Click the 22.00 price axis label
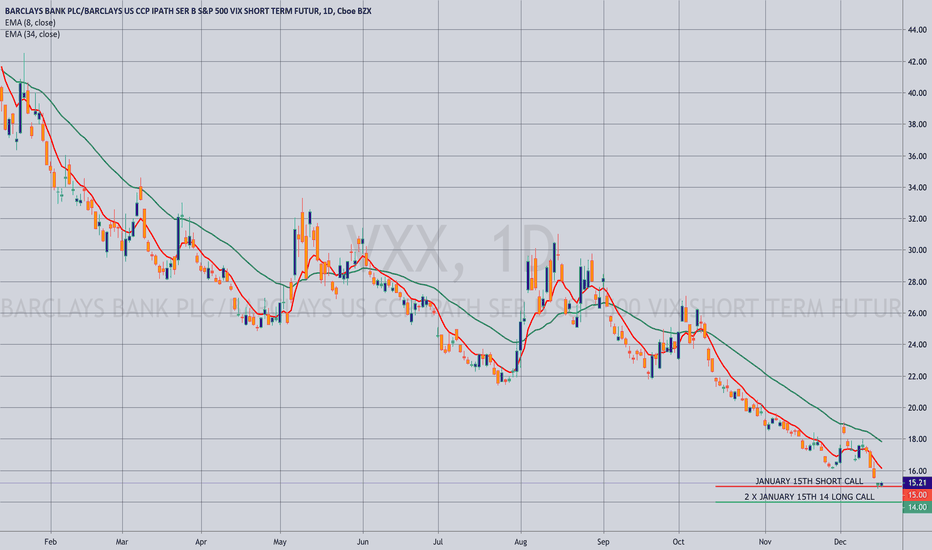Screen dimensions: 932x550 click(x=917, y=376)
